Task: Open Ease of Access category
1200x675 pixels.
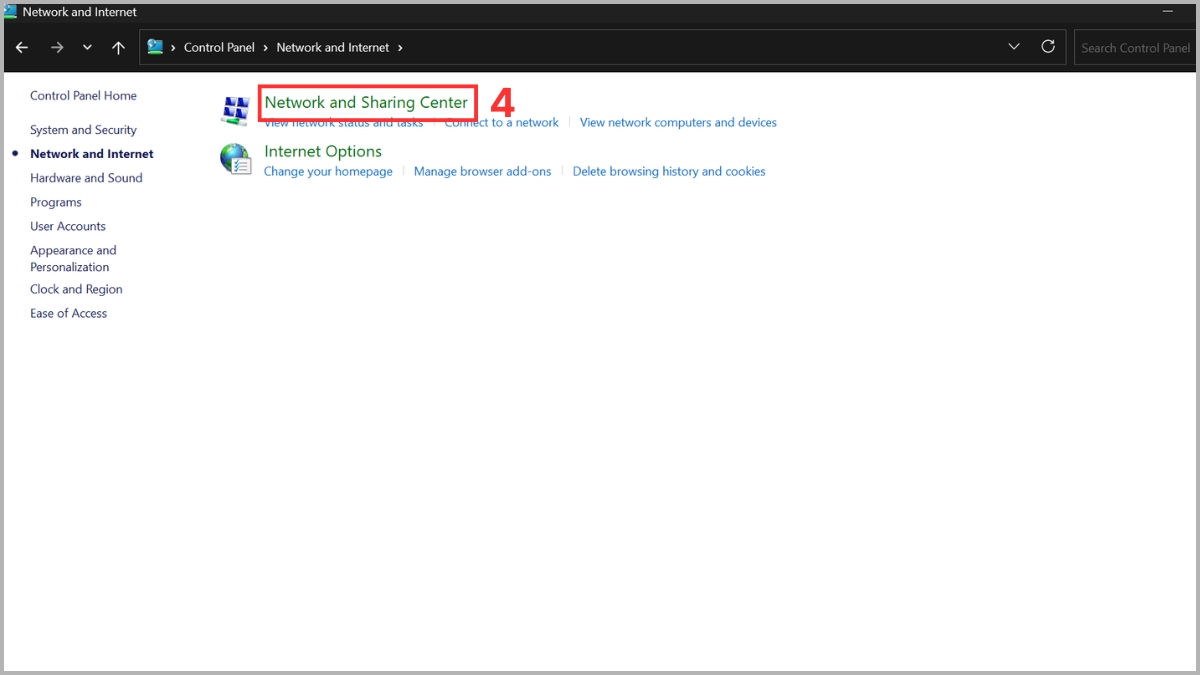Action: point(68,313)
